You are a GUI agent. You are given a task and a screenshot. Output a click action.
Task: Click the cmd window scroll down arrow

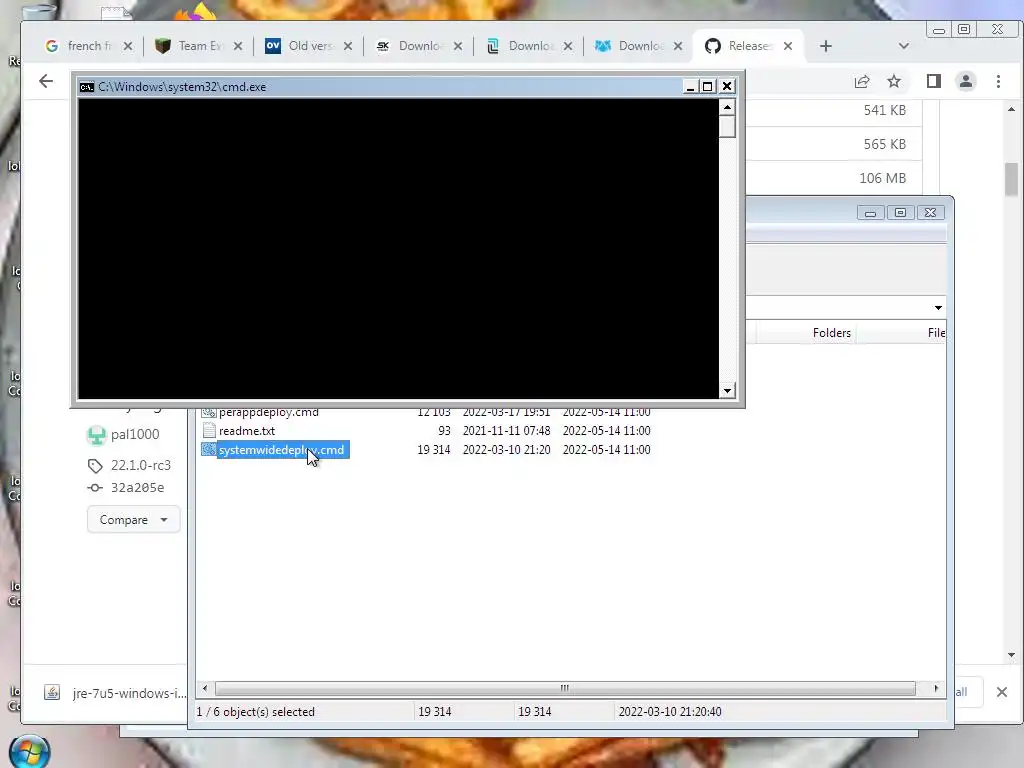click(x=728, y=391)
